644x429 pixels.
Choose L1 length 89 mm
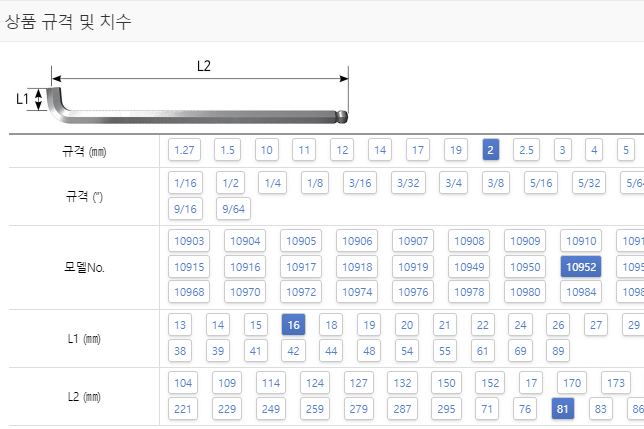[x=558, y=351]
